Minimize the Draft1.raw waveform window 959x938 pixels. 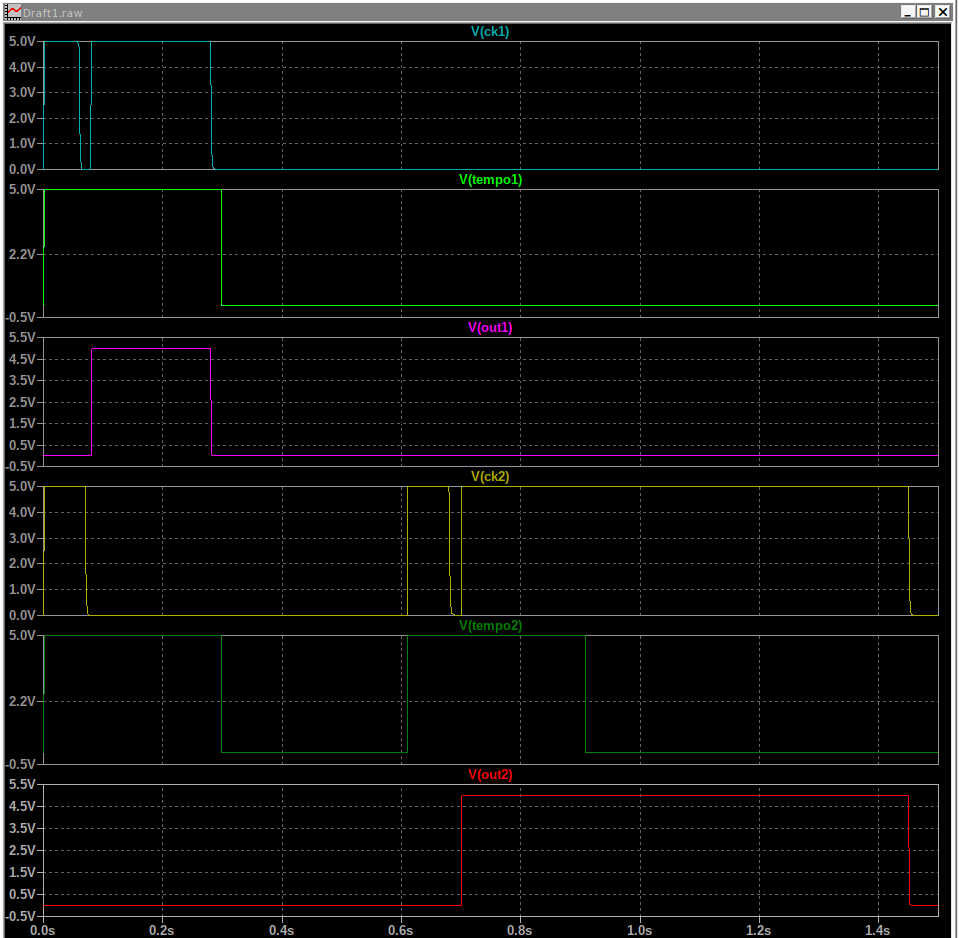point(908,12)
